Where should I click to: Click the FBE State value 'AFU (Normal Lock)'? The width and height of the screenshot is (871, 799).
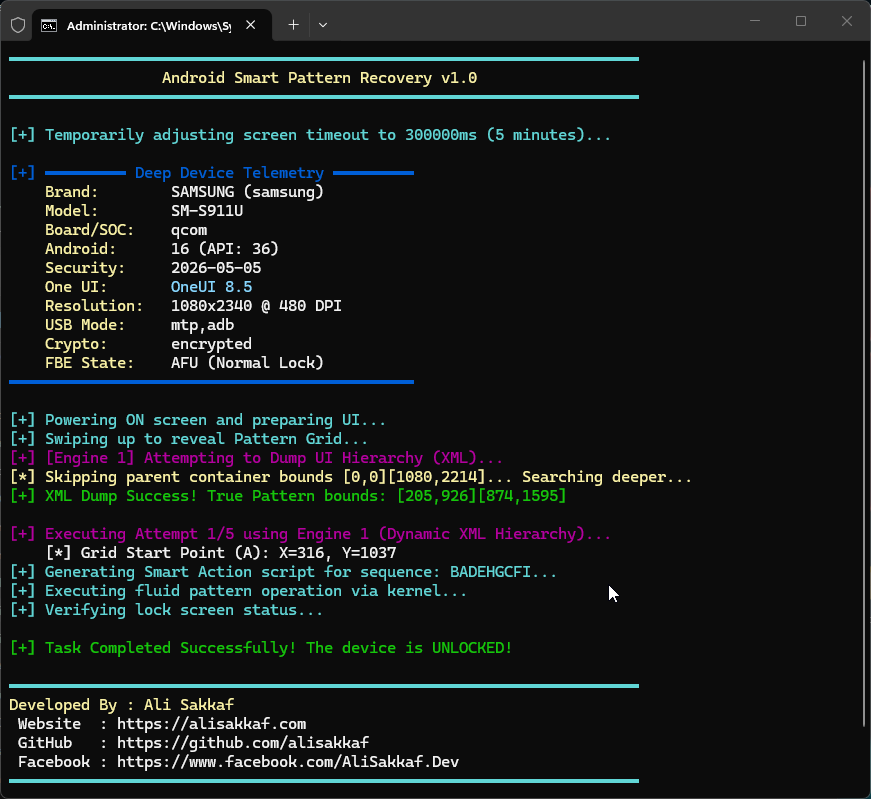247,363
